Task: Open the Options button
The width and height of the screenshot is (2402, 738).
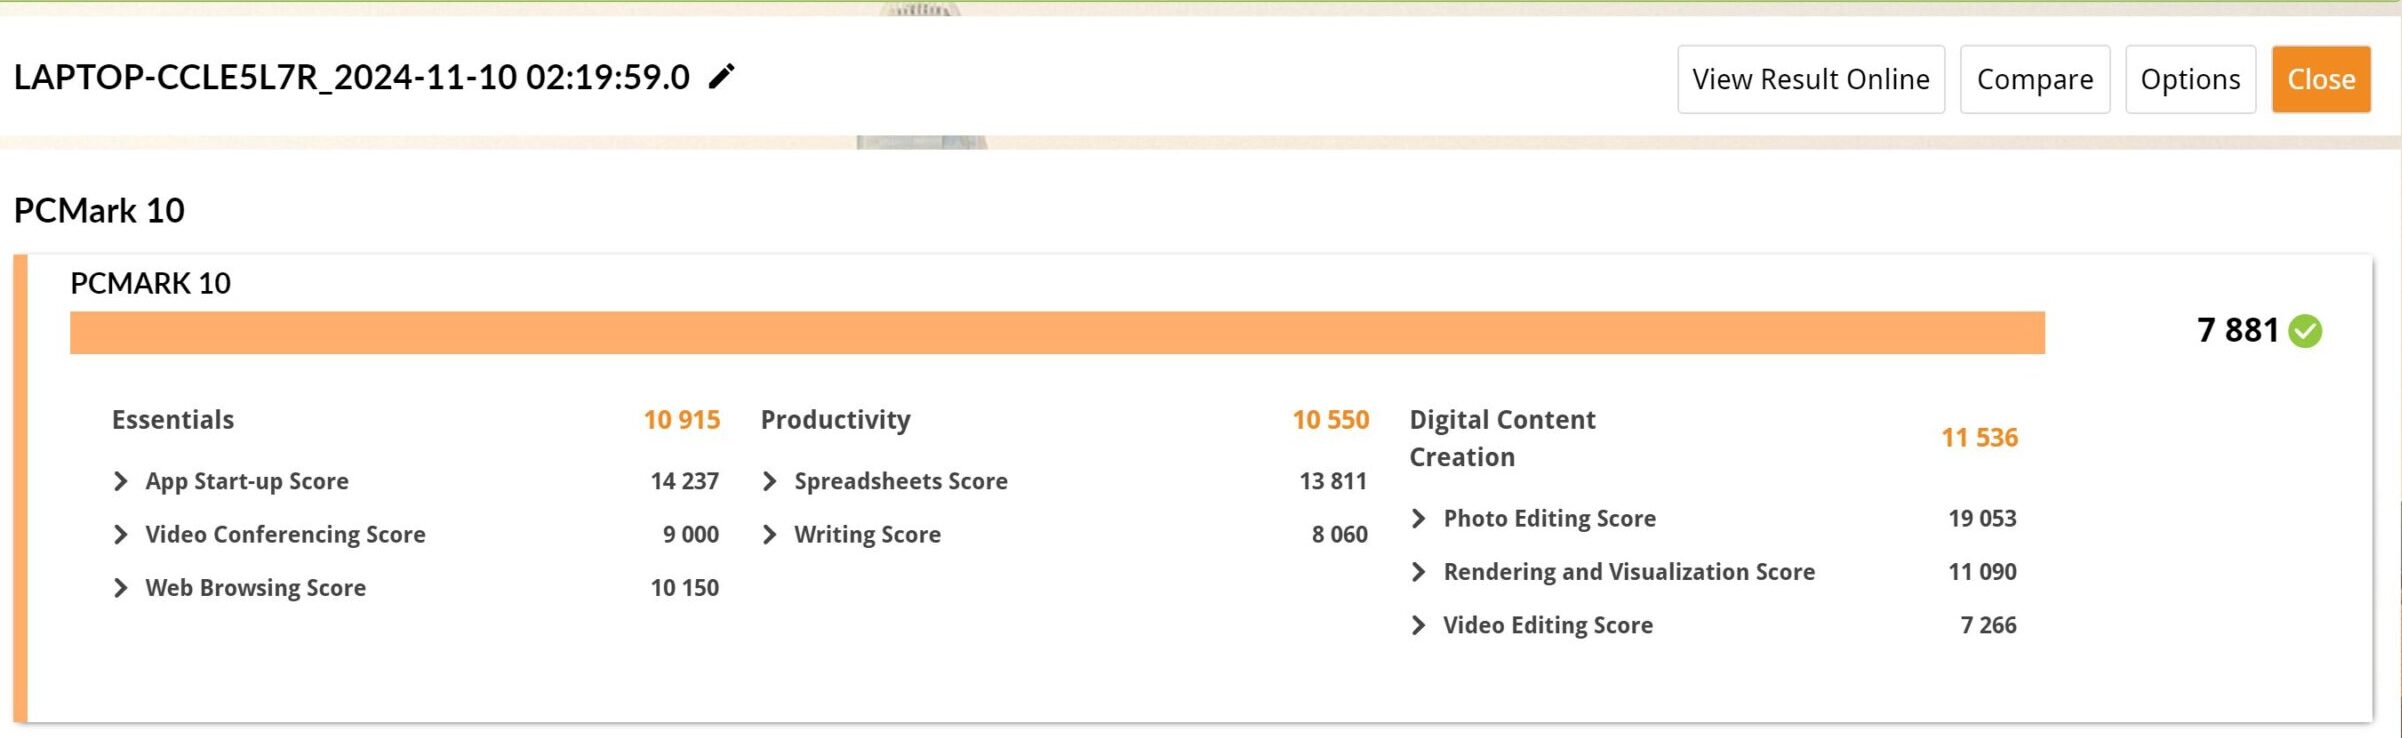Action: [2190, 79]
